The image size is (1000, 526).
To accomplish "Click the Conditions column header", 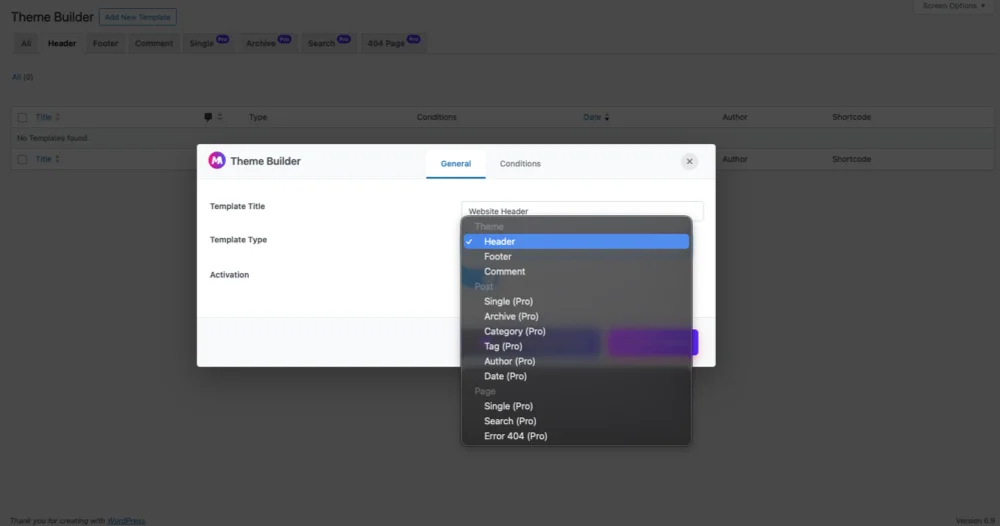I will click(x=436, y=117).
